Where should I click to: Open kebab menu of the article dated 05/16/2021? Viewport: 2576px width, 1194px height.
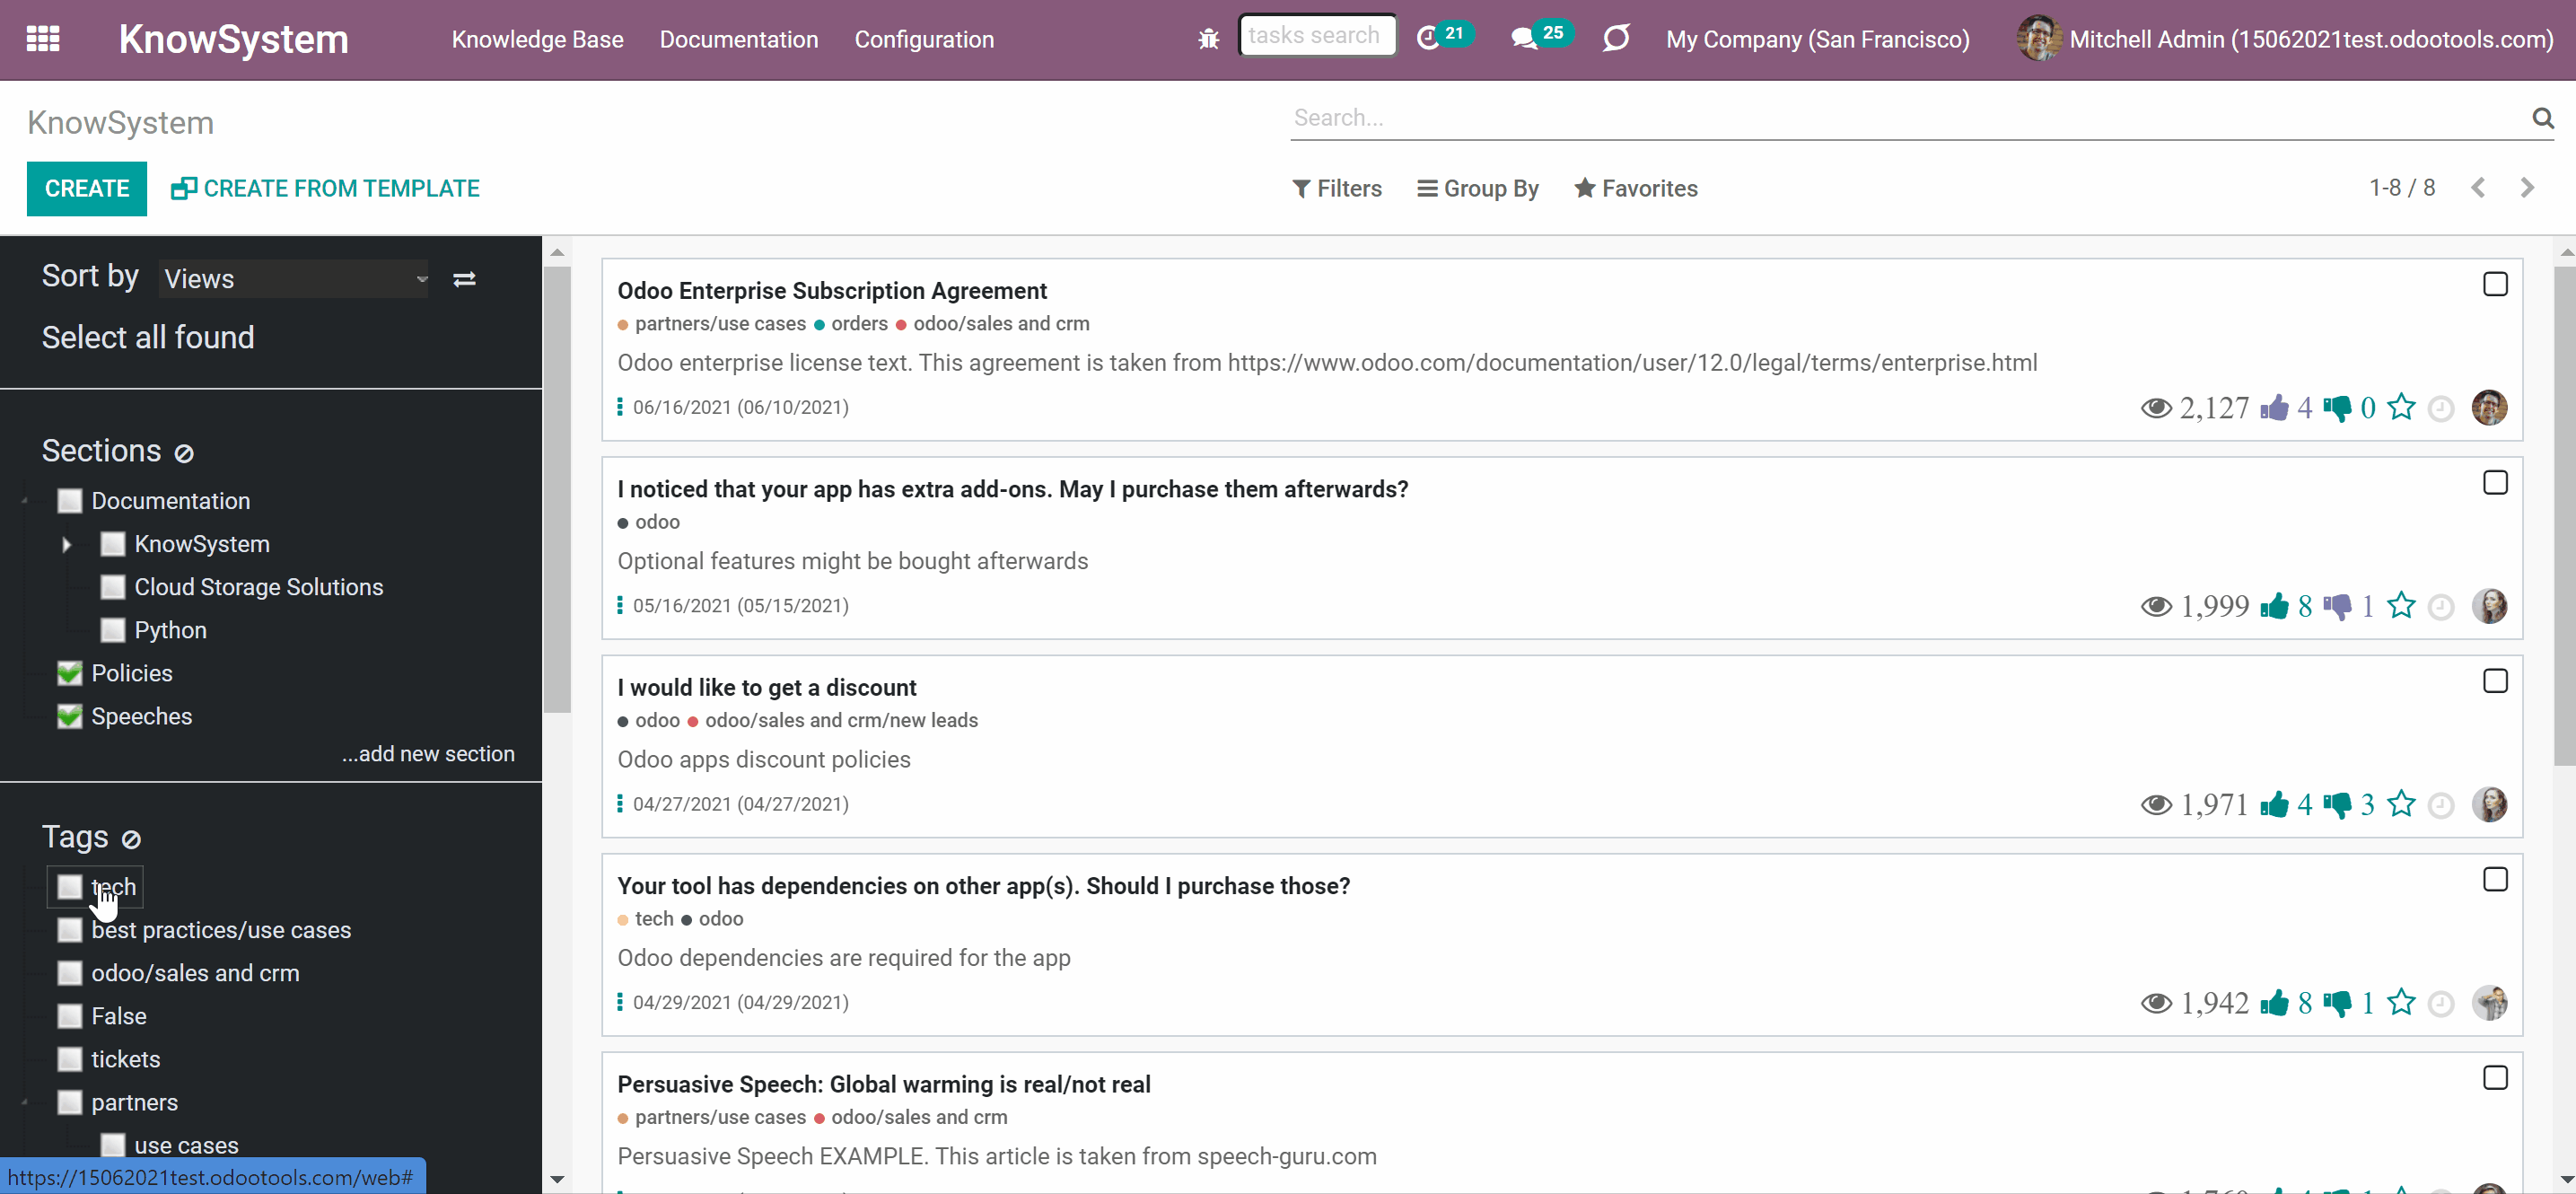[x=620, y=605]
